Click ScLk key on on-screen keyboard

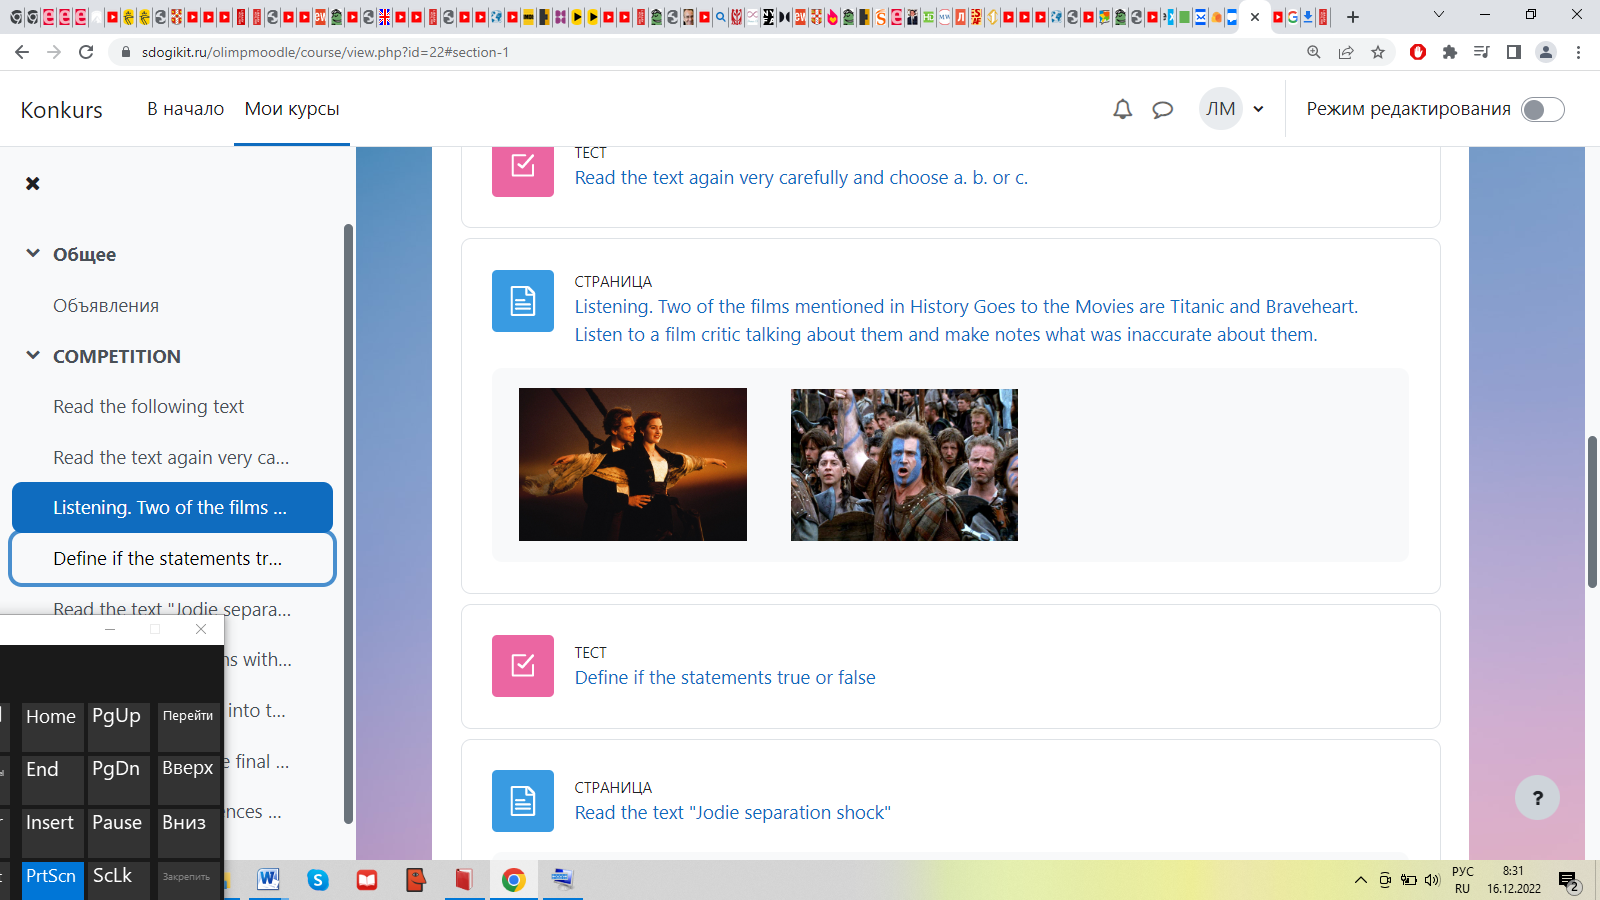(x=118, y=881)
